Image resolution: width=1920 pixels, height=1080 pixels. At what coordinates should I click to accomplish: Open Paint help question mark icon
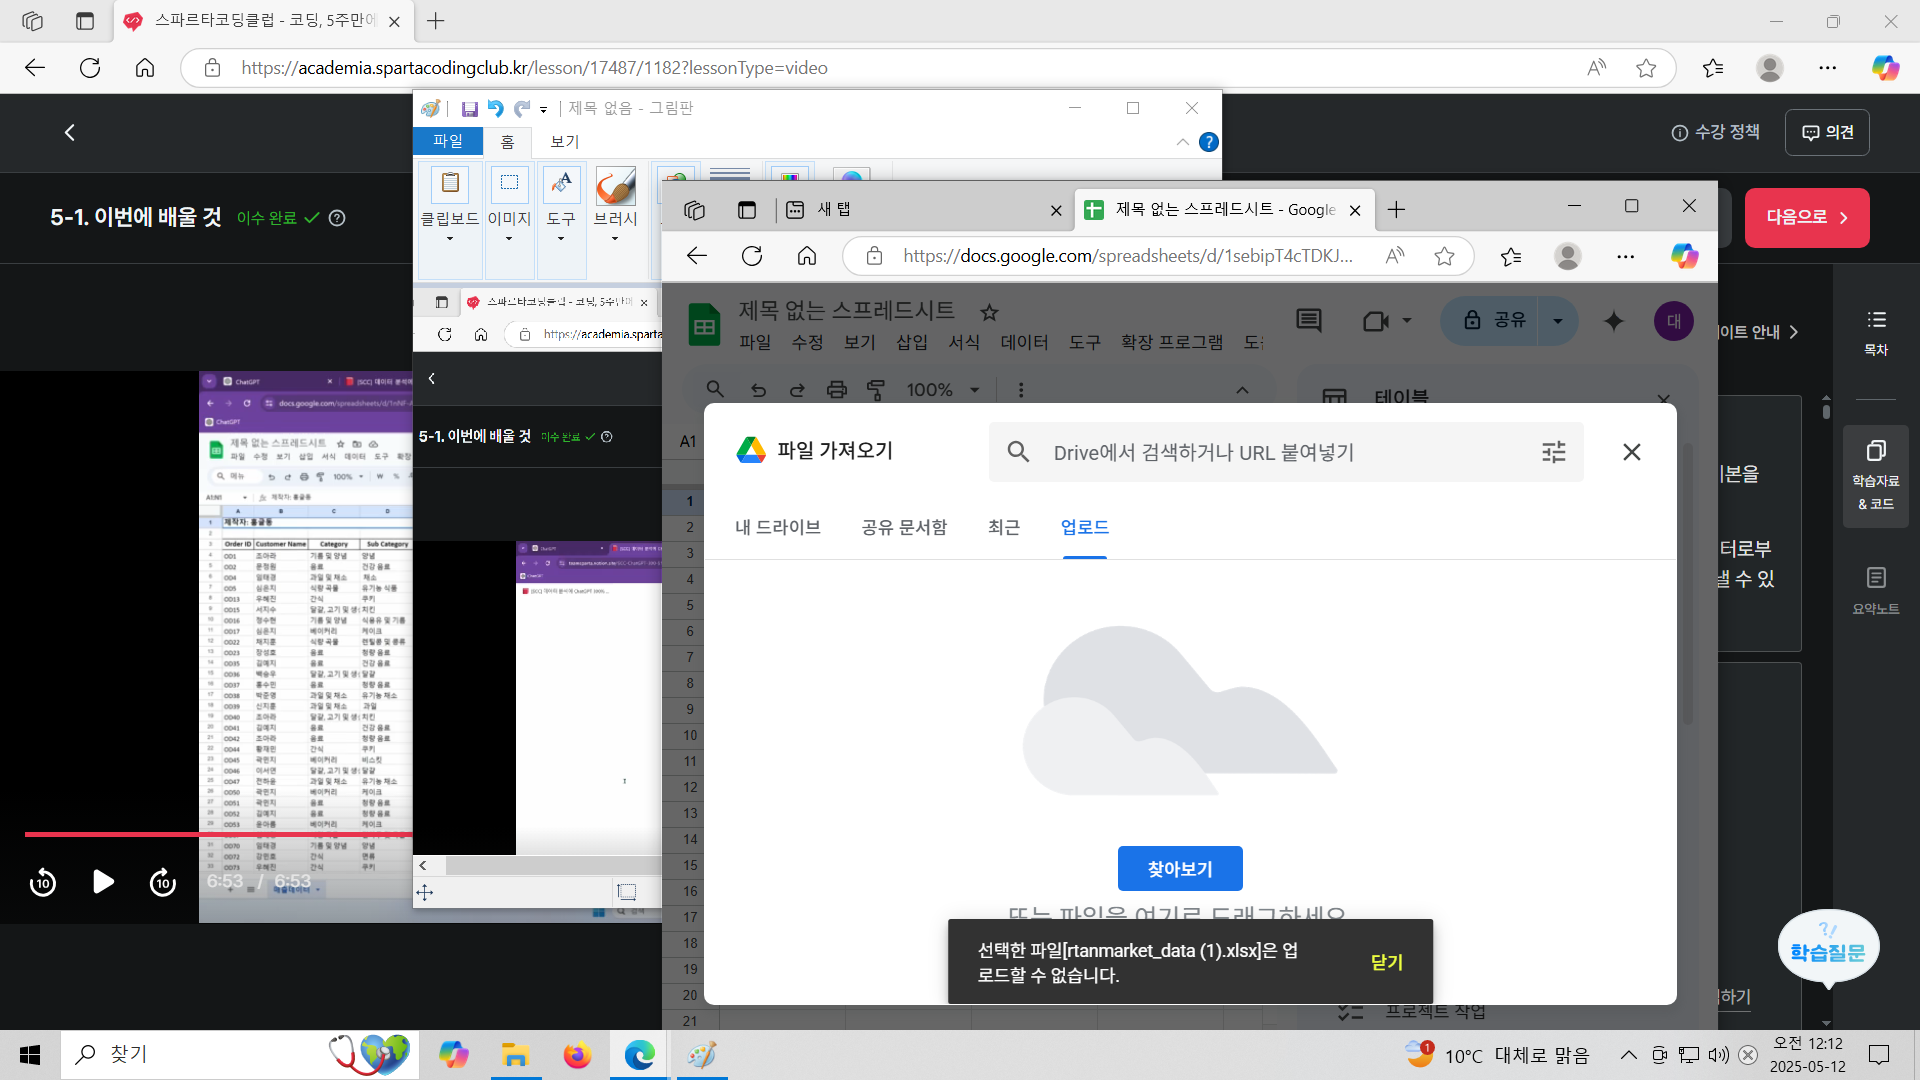pos(1209,142)
